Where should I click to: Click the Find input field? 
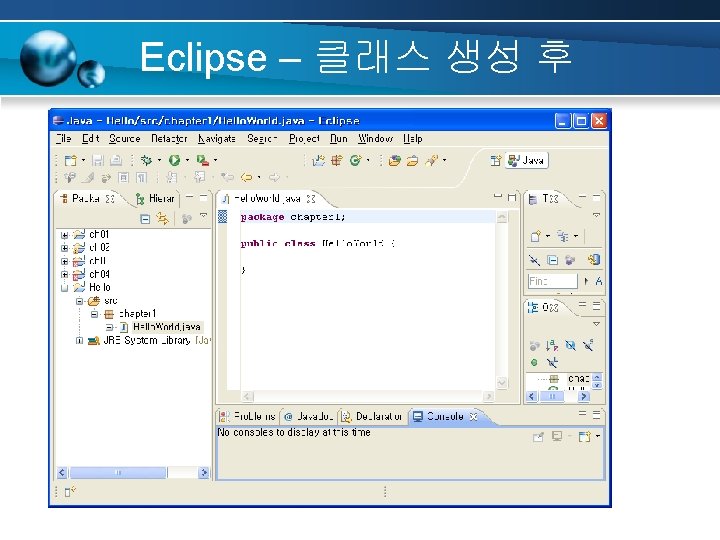[552, 281]
